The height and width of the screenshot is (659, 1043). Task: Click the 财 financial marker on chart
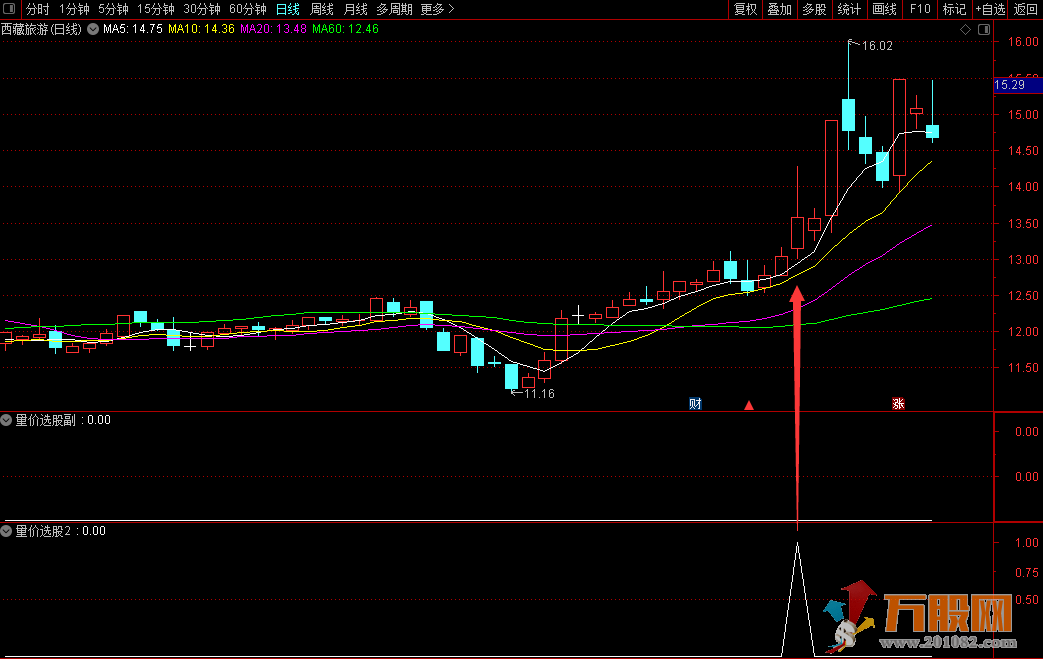point(695,404)
